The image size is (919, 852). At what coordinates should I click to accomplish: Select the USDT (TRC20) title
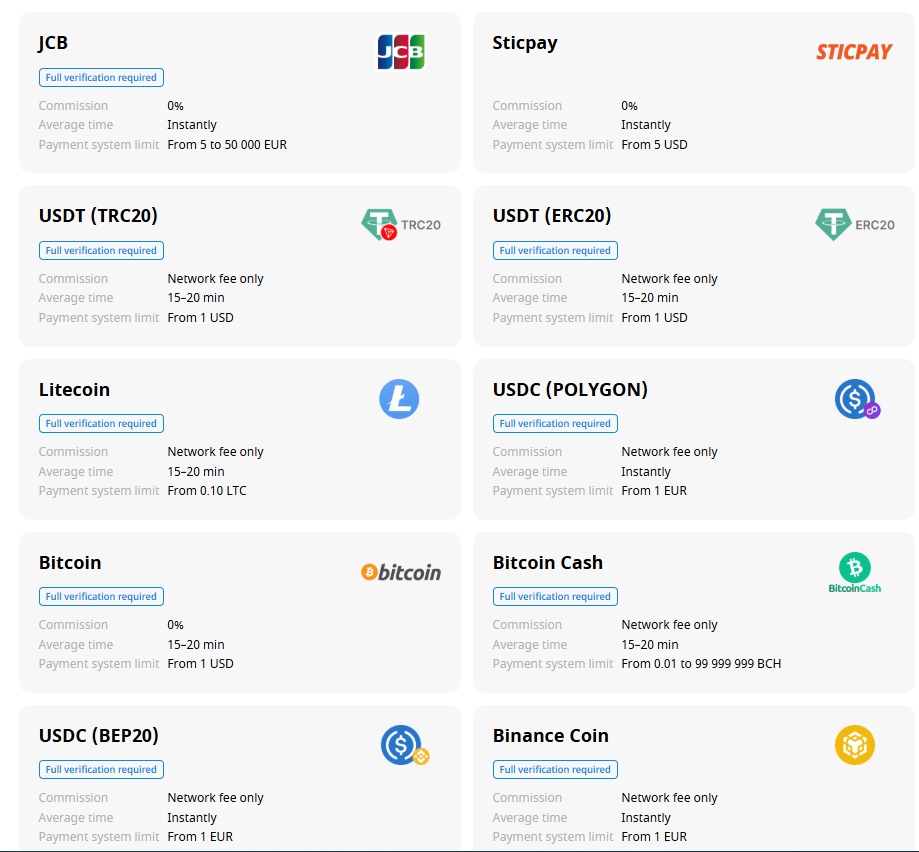pyautogui.click(x=98, y=216)
